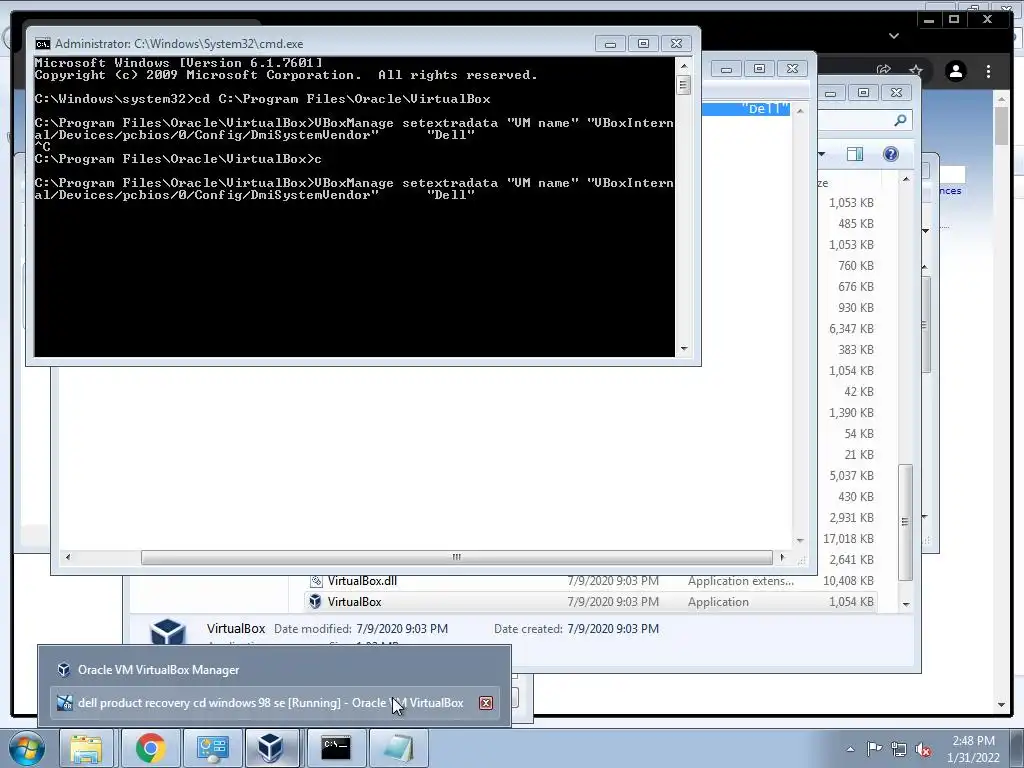1024x768 pixels.
Task: Click inside the command prompt text area
Action: 355,206
